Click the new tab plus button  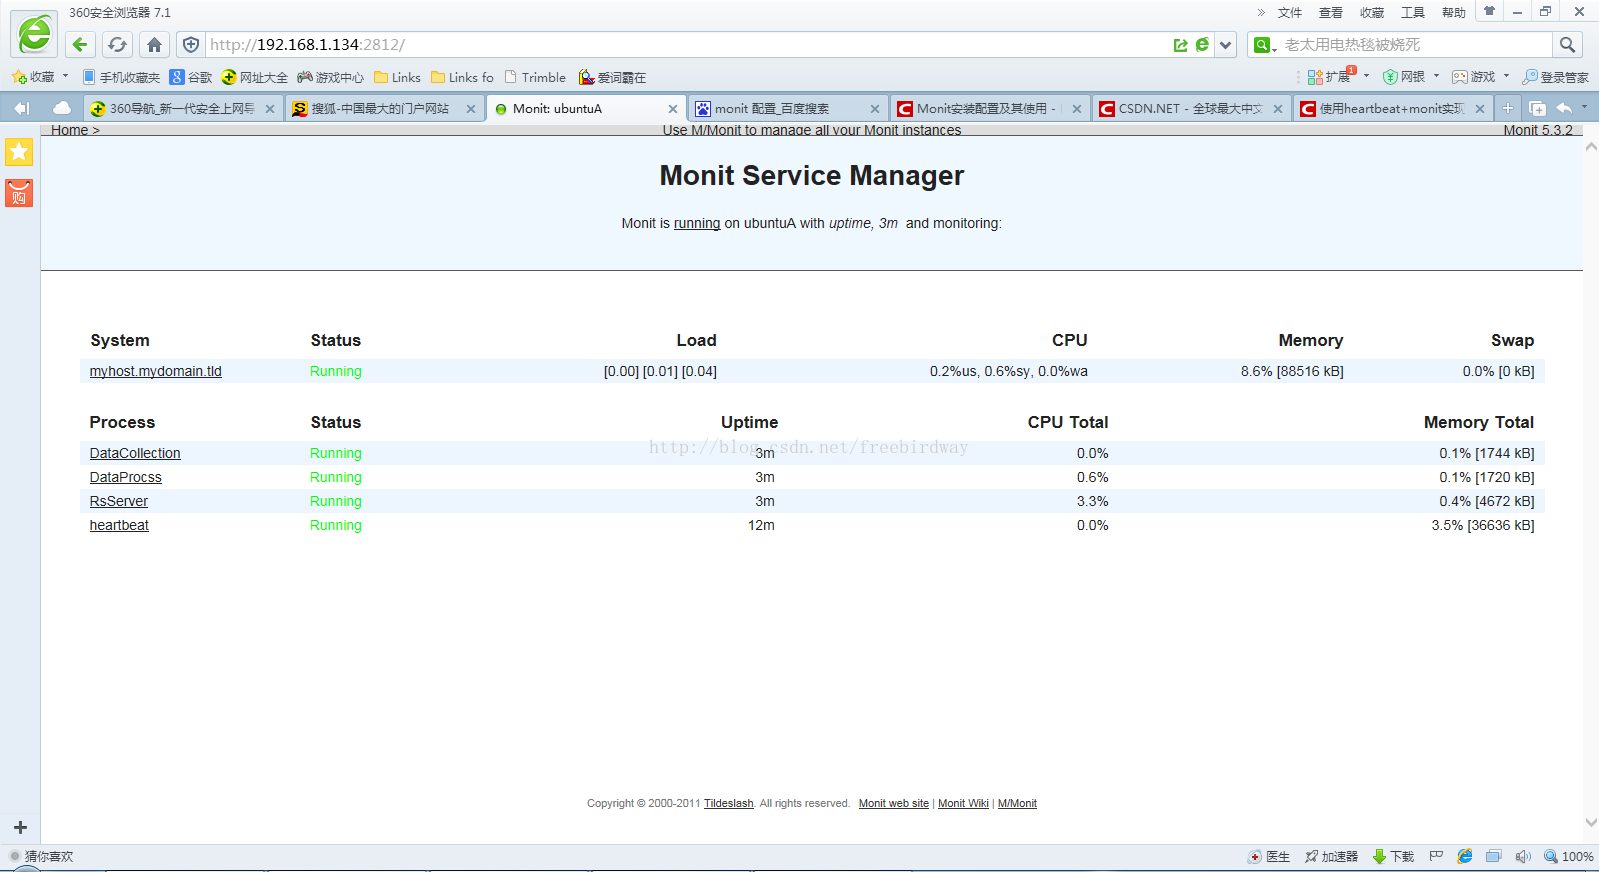tap(1508, 108)
